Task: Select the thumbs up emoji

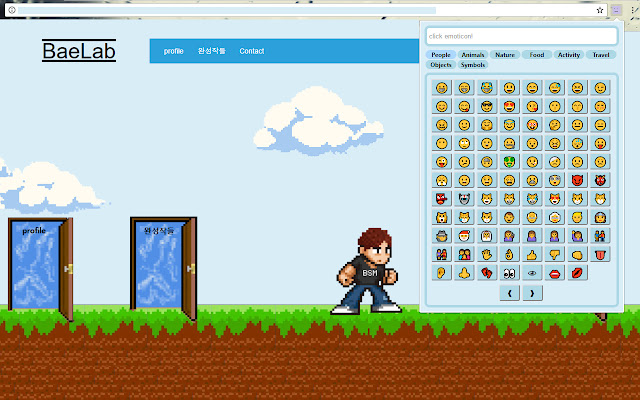Action: point(532,255)
